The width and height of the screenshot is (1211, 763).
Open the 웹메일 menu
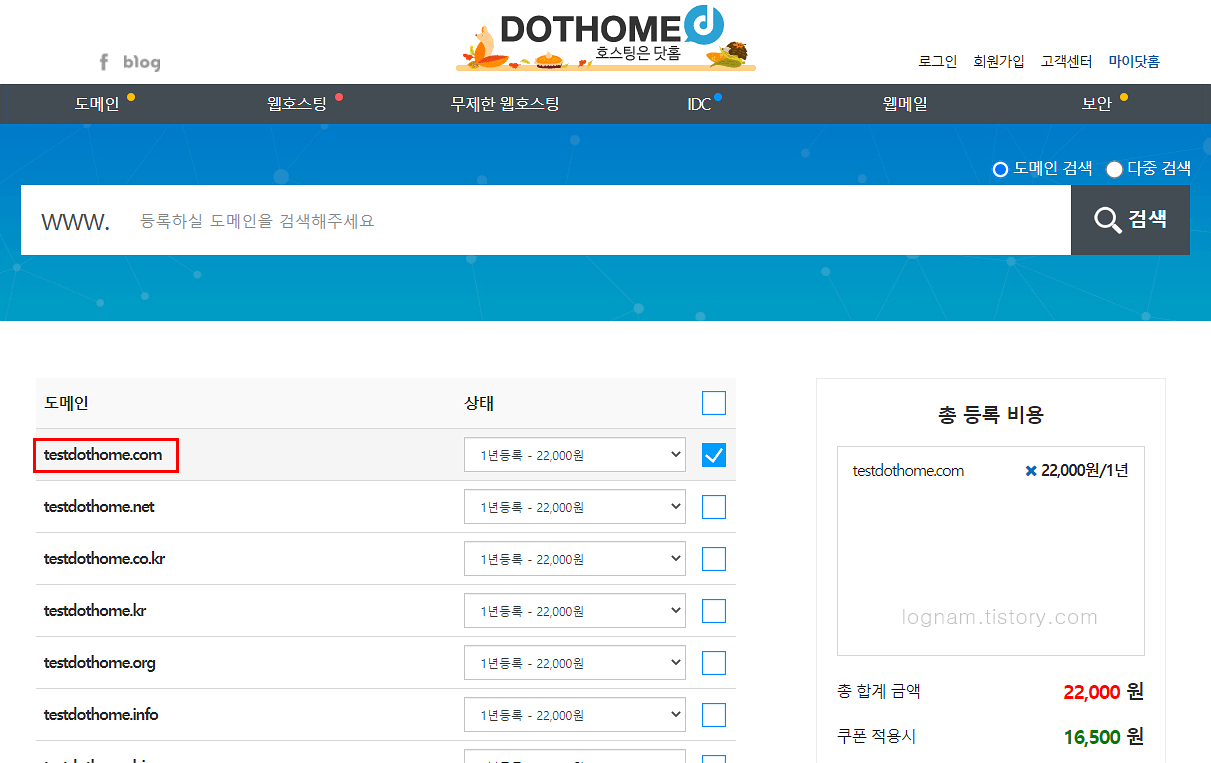905,104
